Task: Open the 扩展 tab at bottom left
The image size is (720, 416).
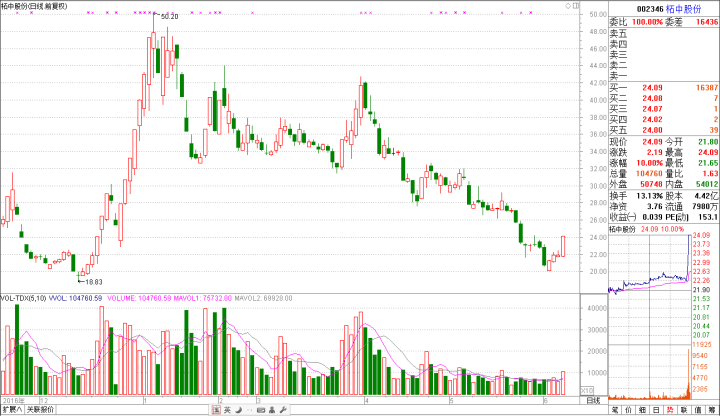Action: tap(12, 410)
